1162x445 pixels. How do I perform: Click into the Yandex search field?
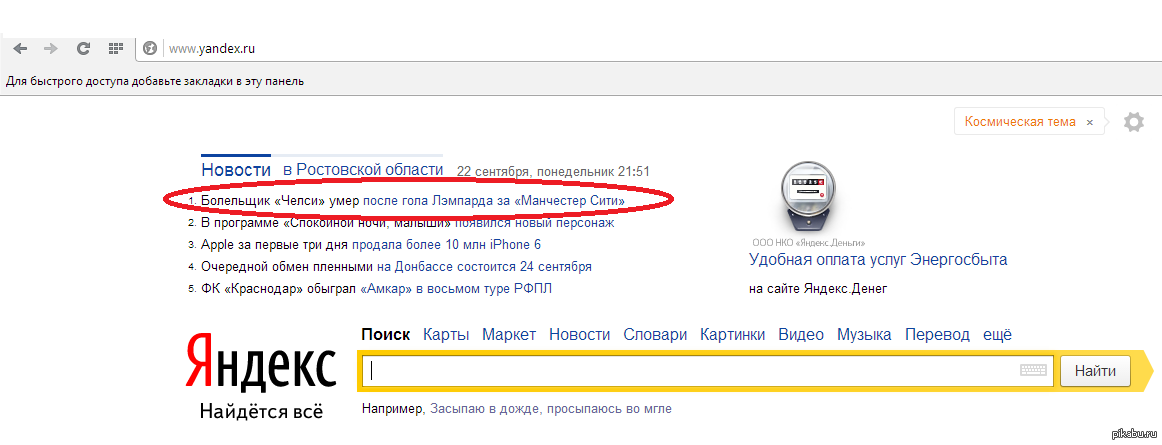[690, 371]
